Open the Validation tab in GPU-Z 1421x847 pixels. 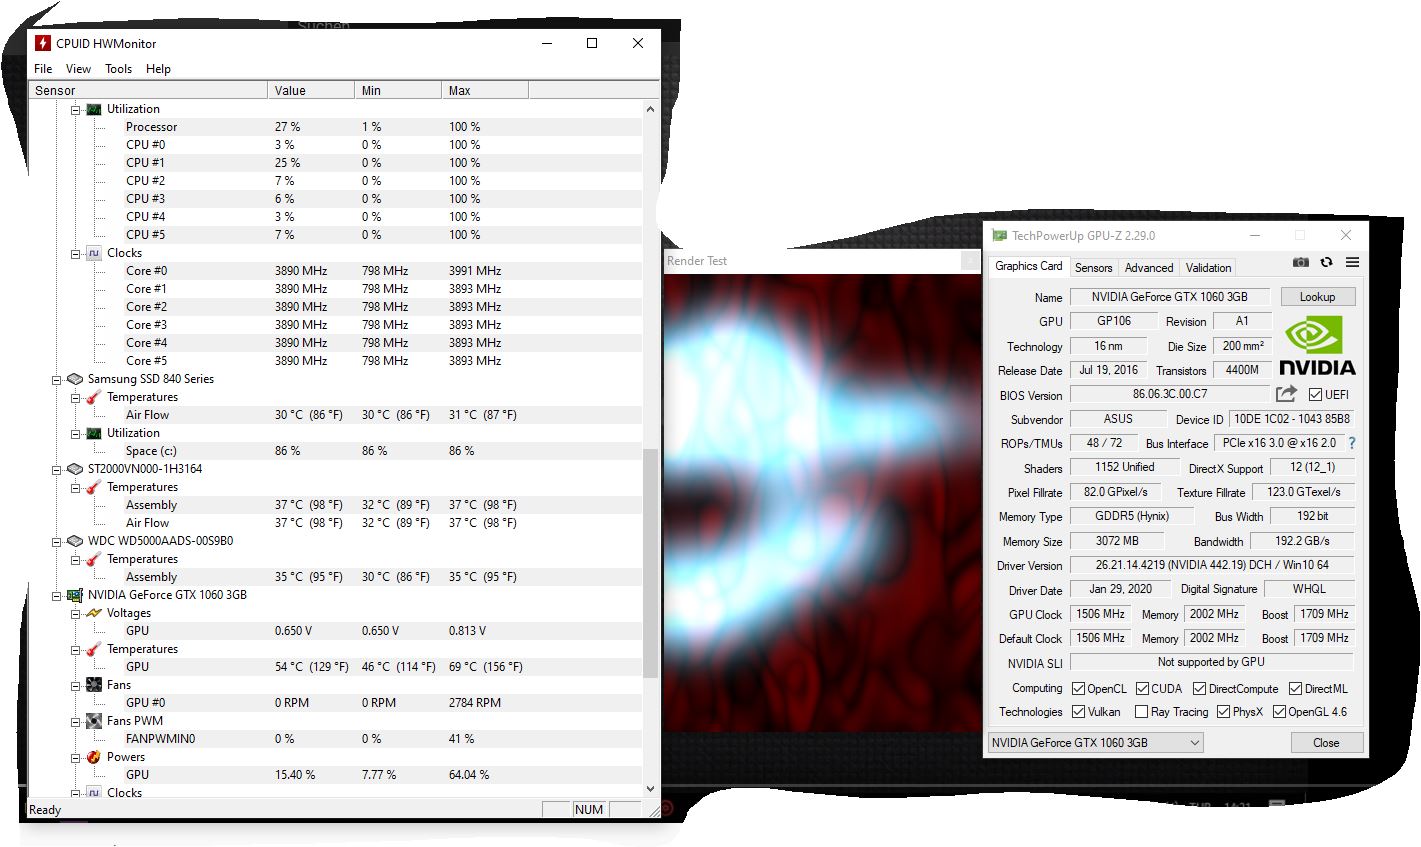(1208, 268)
